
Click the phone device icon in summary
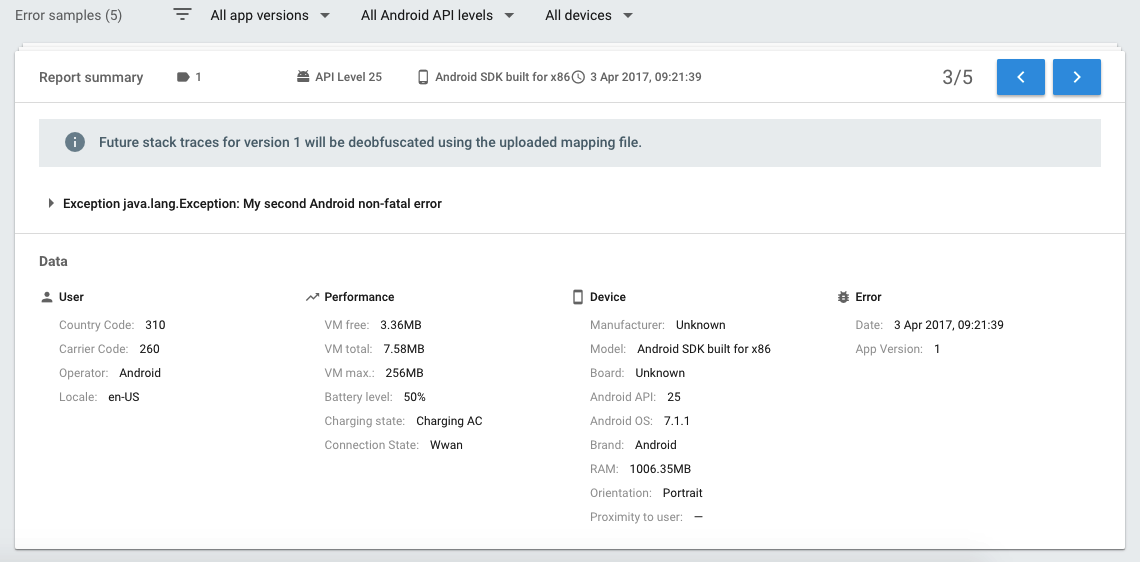pos(423,77)
